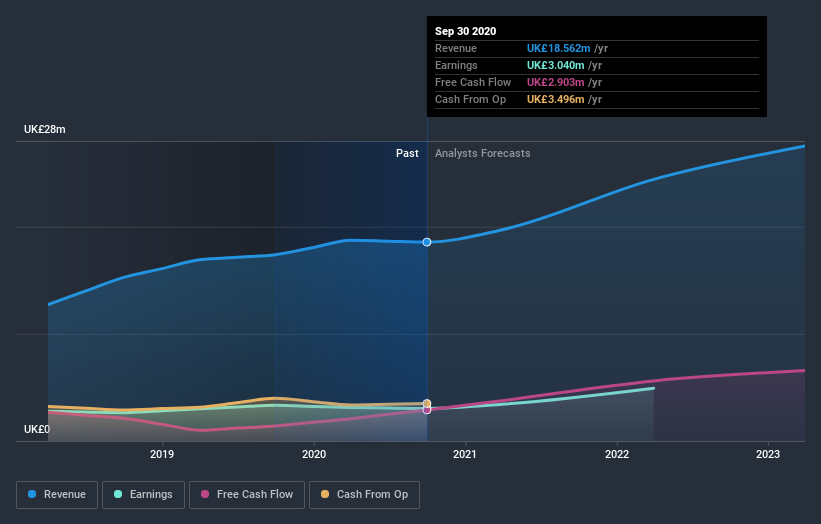Toggle the Earnings legend button
821x524 pixels.
[143, 495]
